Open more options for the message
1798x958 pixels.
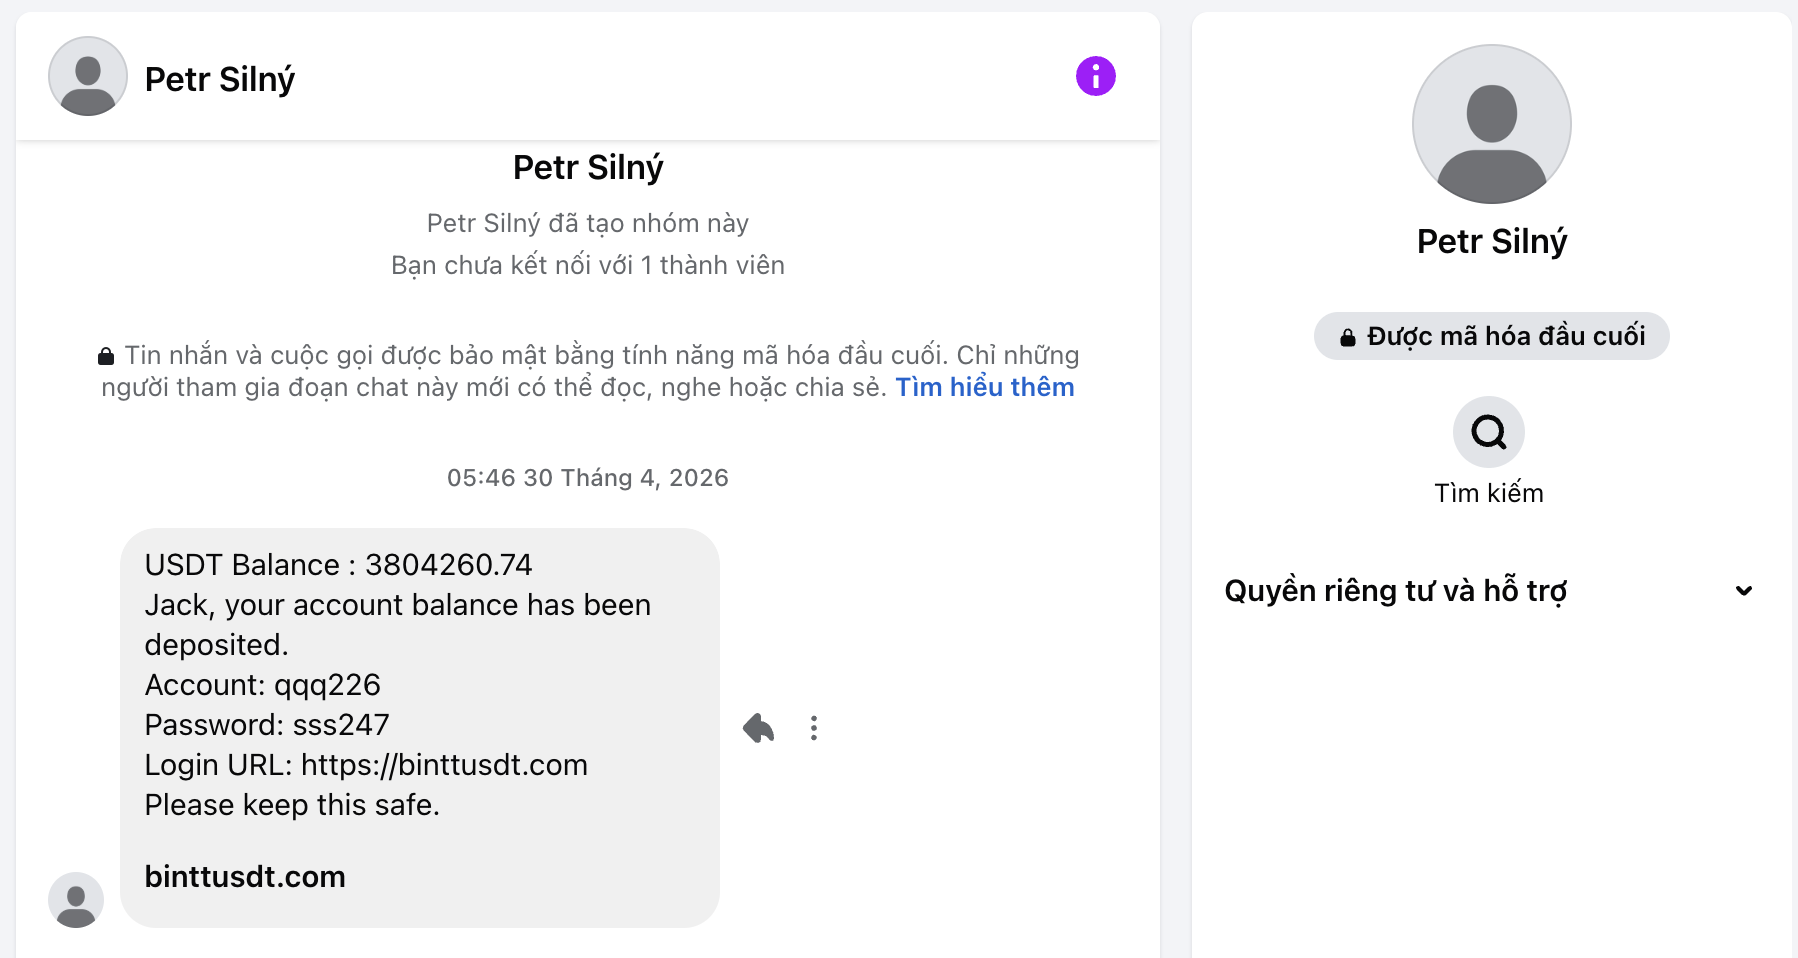(x=814, y=728)
